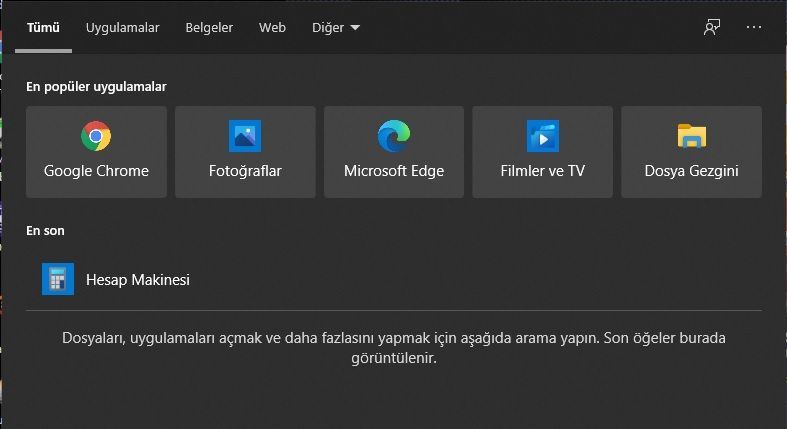
Task: Start Filmler ve TV app
Action: (543, 152)
